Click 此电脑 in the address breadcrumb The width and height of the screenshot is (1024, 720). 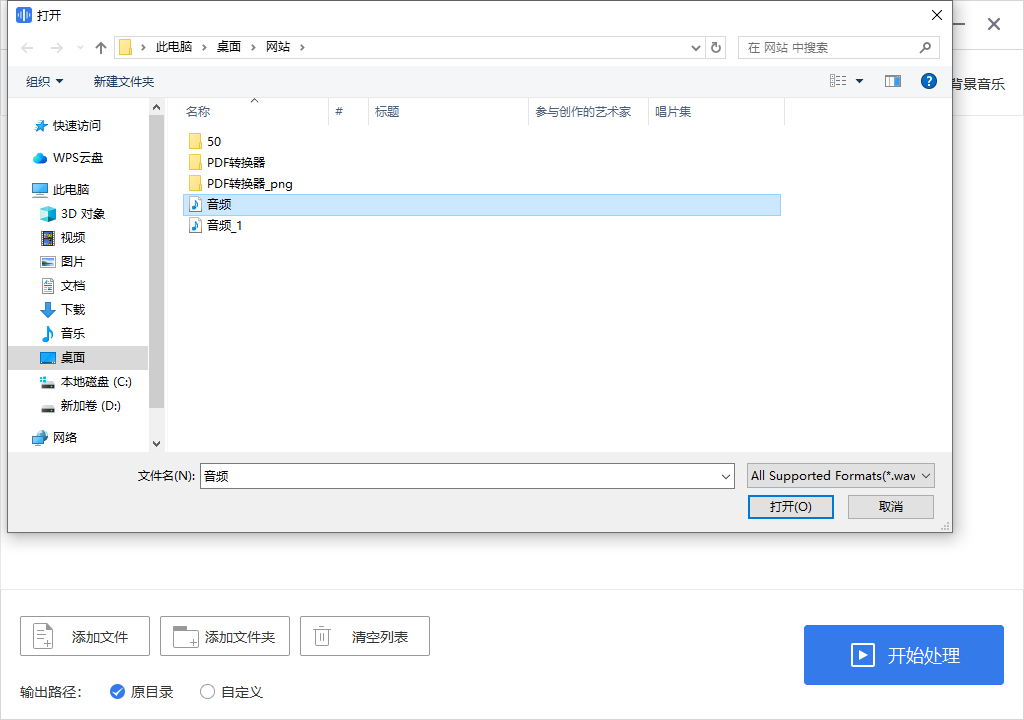click(x=174, y=47)
